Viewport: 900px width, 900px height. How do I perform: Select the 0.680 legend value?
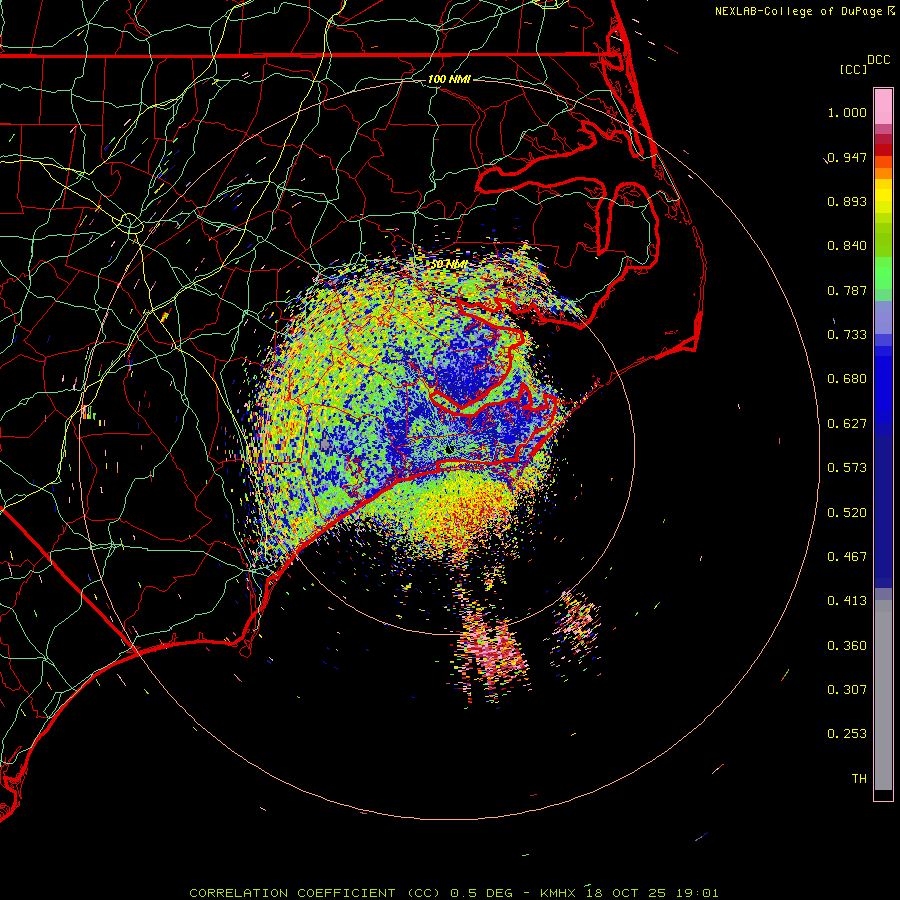tap(847, 379)
